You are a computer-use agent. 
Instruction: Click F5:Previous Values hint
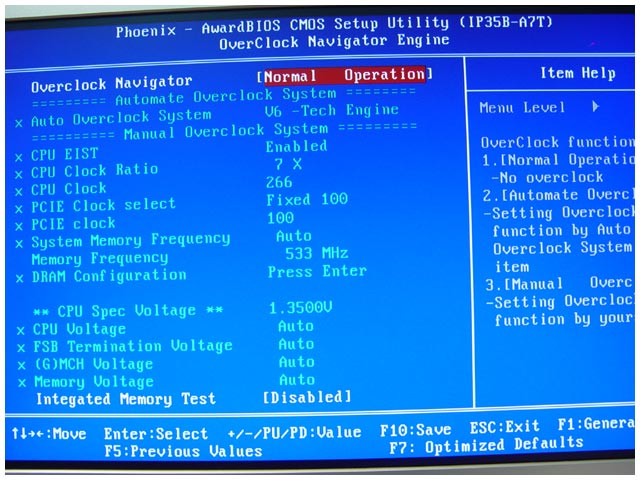(183, 451)
